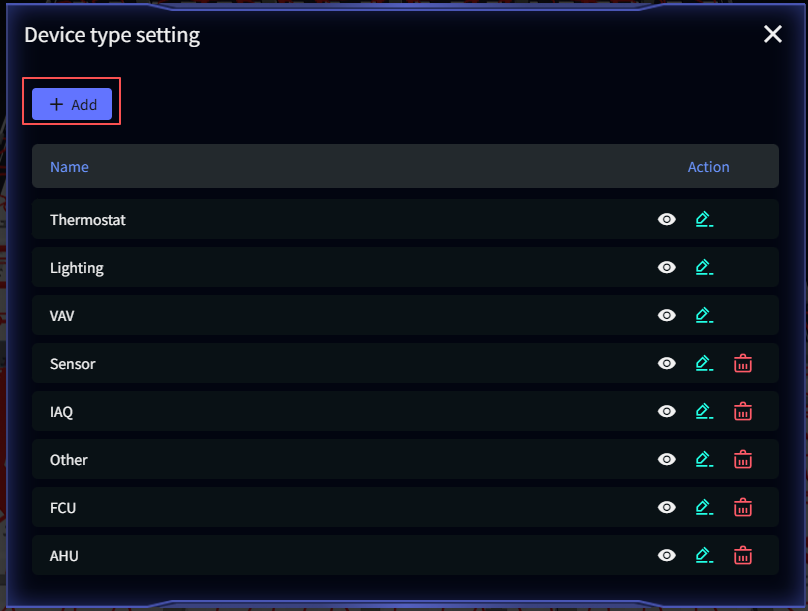Edit the Lighting device type
Screen dimensions: 808x611
[704, 267]
